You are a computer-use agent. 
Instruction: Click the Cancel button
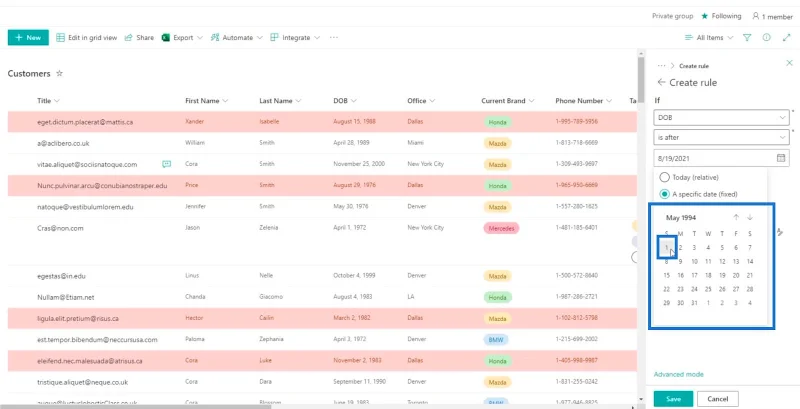(717, 399)
